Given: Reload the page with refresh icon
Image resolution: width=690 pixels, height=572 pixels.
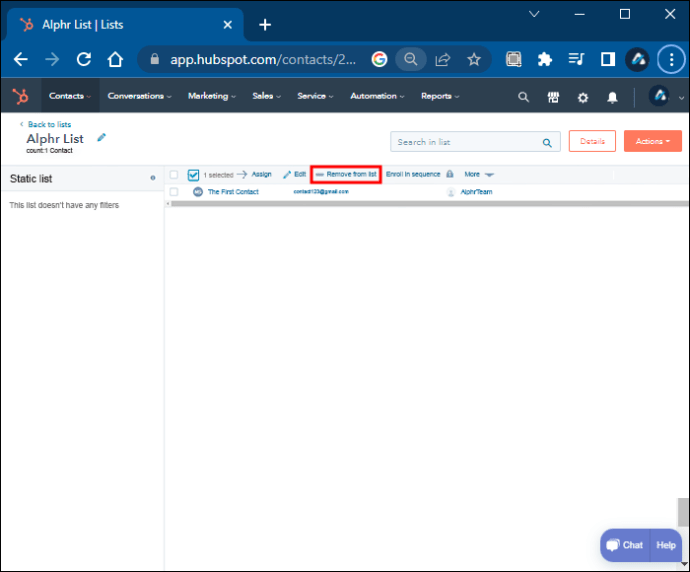Looking at the screenshot, I should tap(83, 59).
